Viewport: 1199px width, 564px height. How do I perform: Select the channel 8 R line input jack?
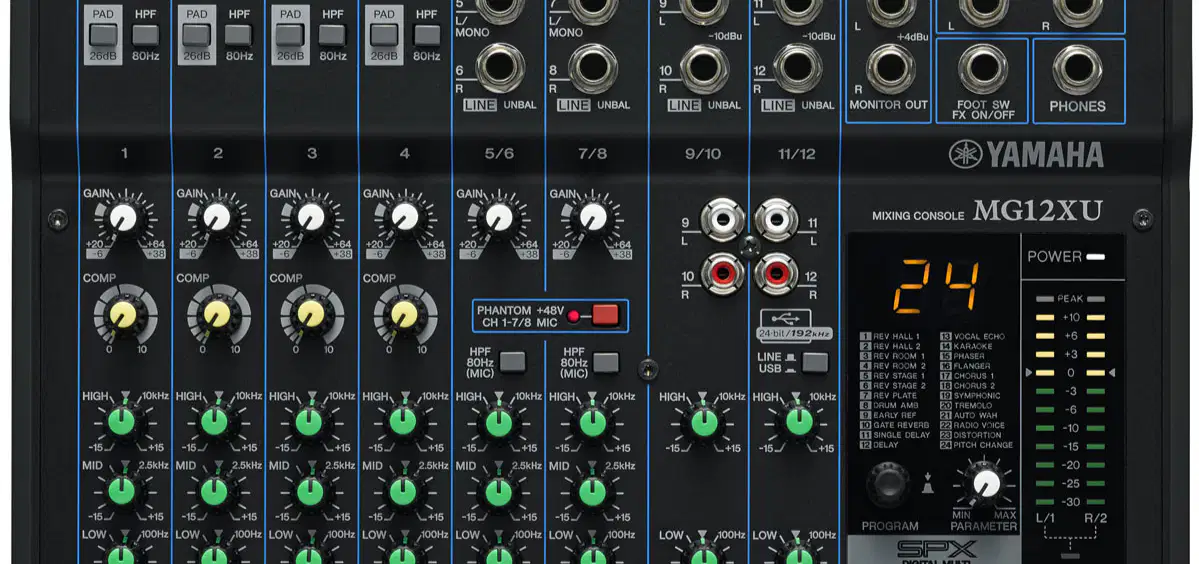pos(593,68)
